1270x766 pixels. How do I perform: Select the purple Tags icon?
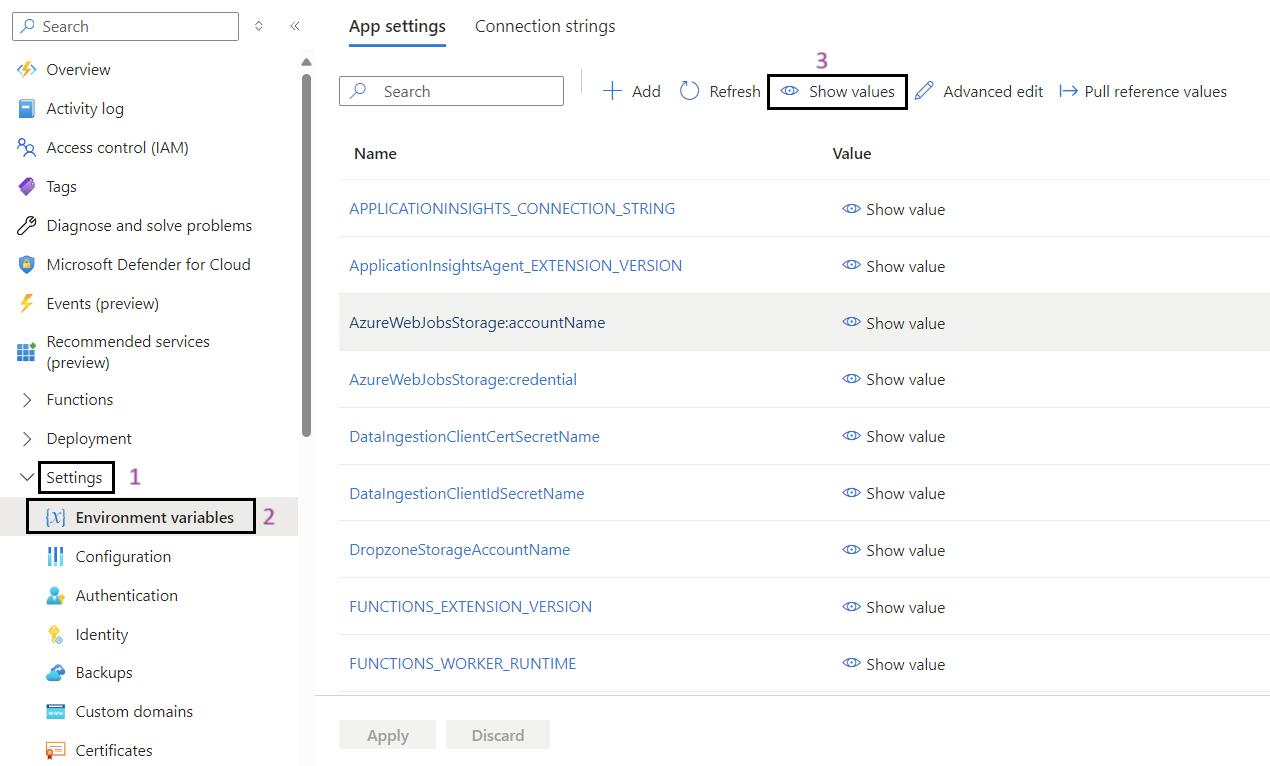[27, 186]
